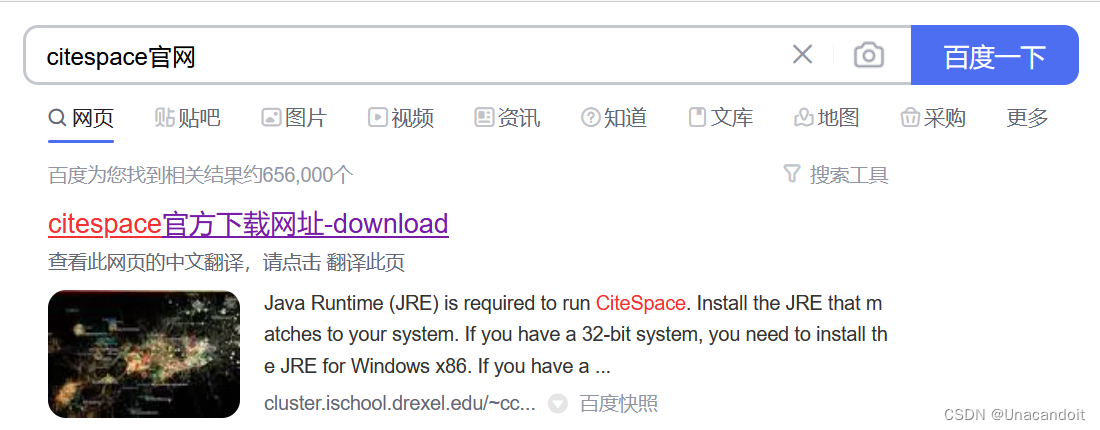Open the 资讯 tab

pyautogui.click(x=507, y=118)
